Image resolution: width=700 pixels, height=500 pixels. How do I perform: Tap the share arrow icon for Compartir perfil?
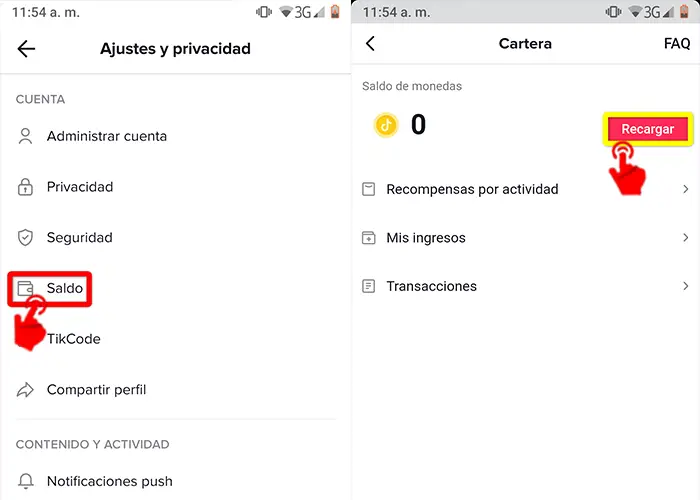(26, 390)
